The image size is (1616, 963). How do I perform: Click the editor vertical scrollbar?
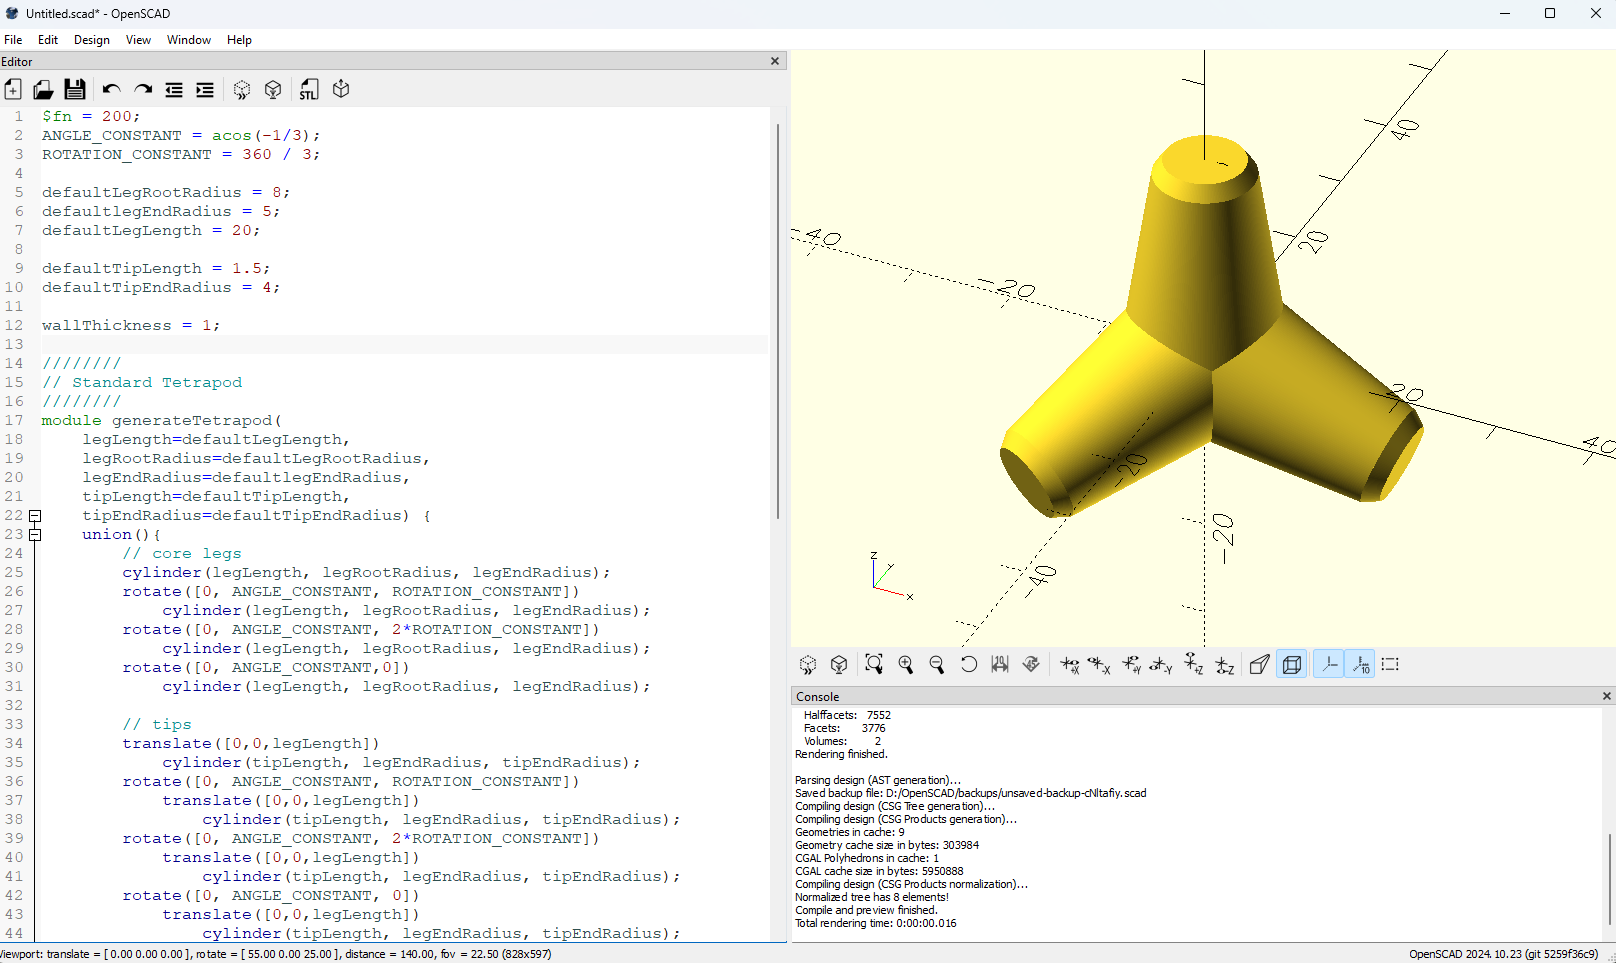coord(778,320)
